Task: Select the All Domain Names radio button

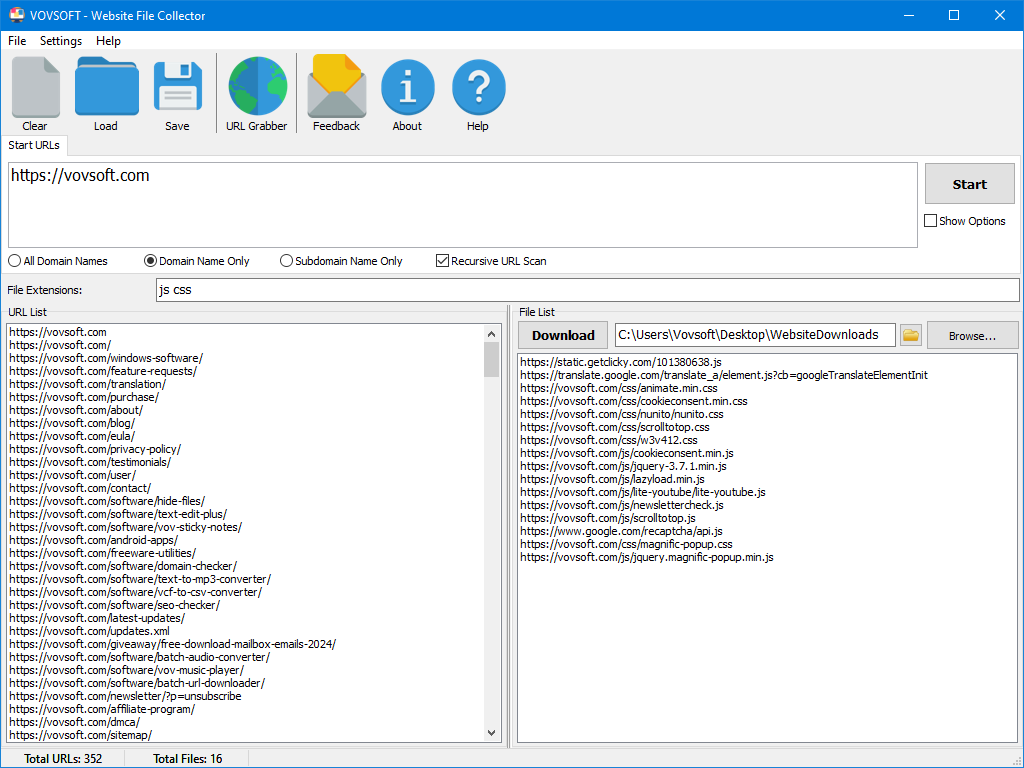Action: [15, 260]
